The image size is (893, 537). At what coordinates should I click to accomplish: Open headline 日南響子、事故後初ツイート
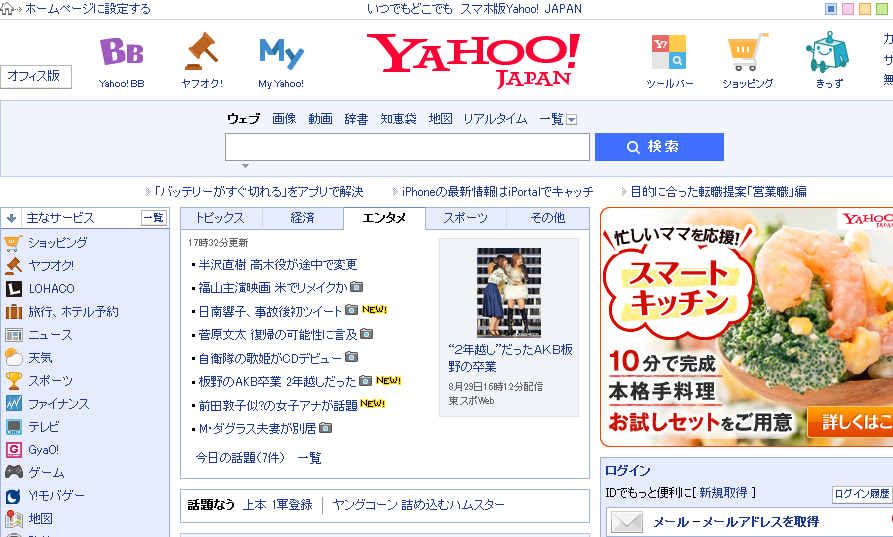(270, 311)
